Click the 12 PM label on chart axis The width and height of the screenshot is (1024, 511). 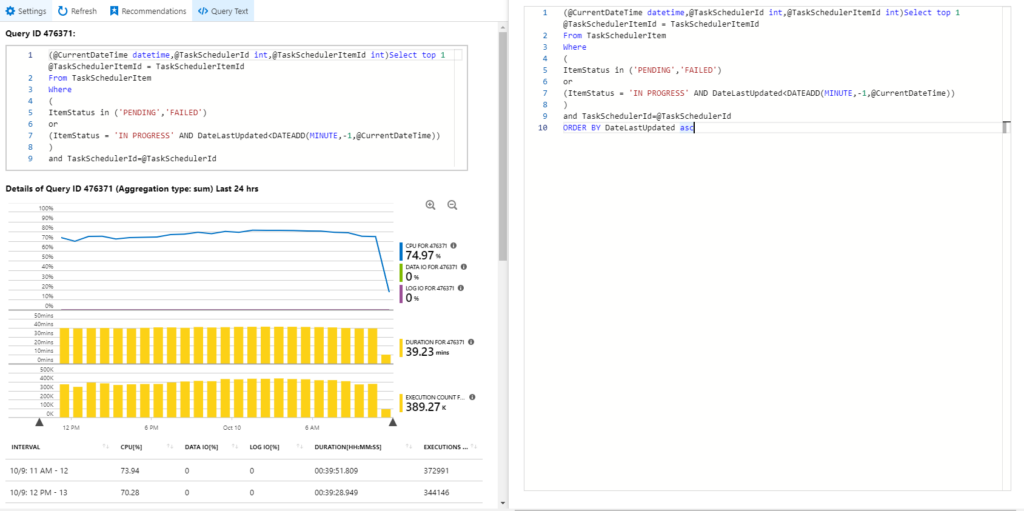pyautogui.click(x=71, y=428)
